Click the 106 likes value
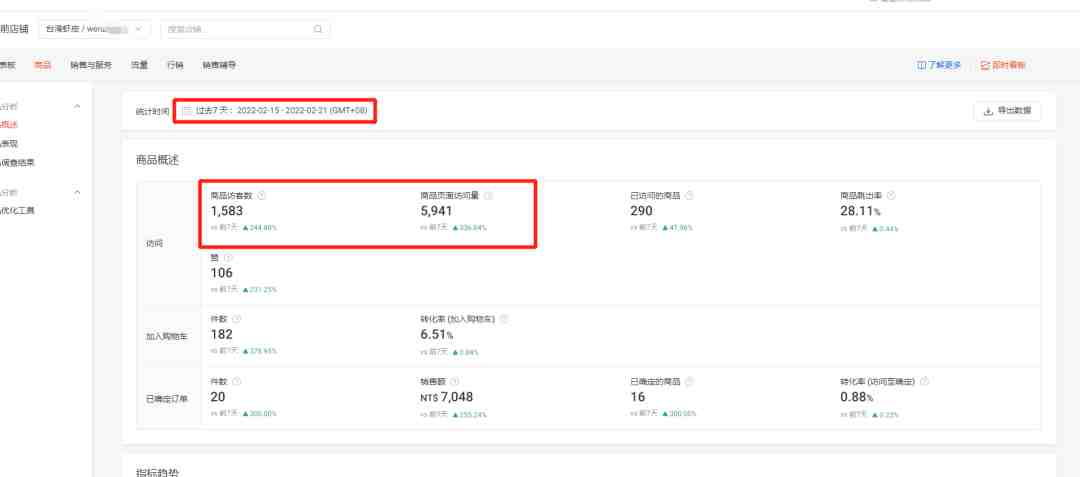The height and width of the screenshot is (477, 1080). coord(222,273)
